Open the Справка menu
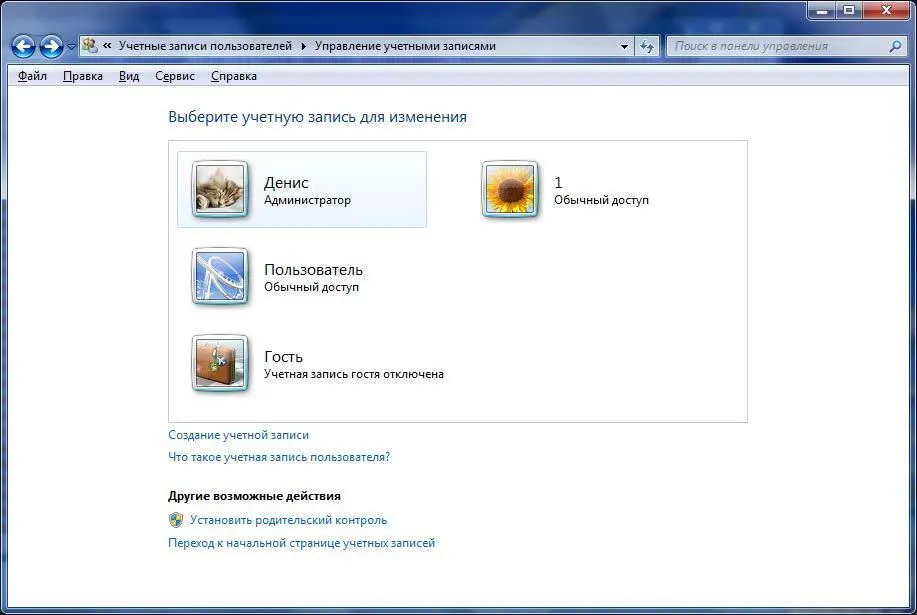This screenshot has width=917, height=615. coord(233,76)
